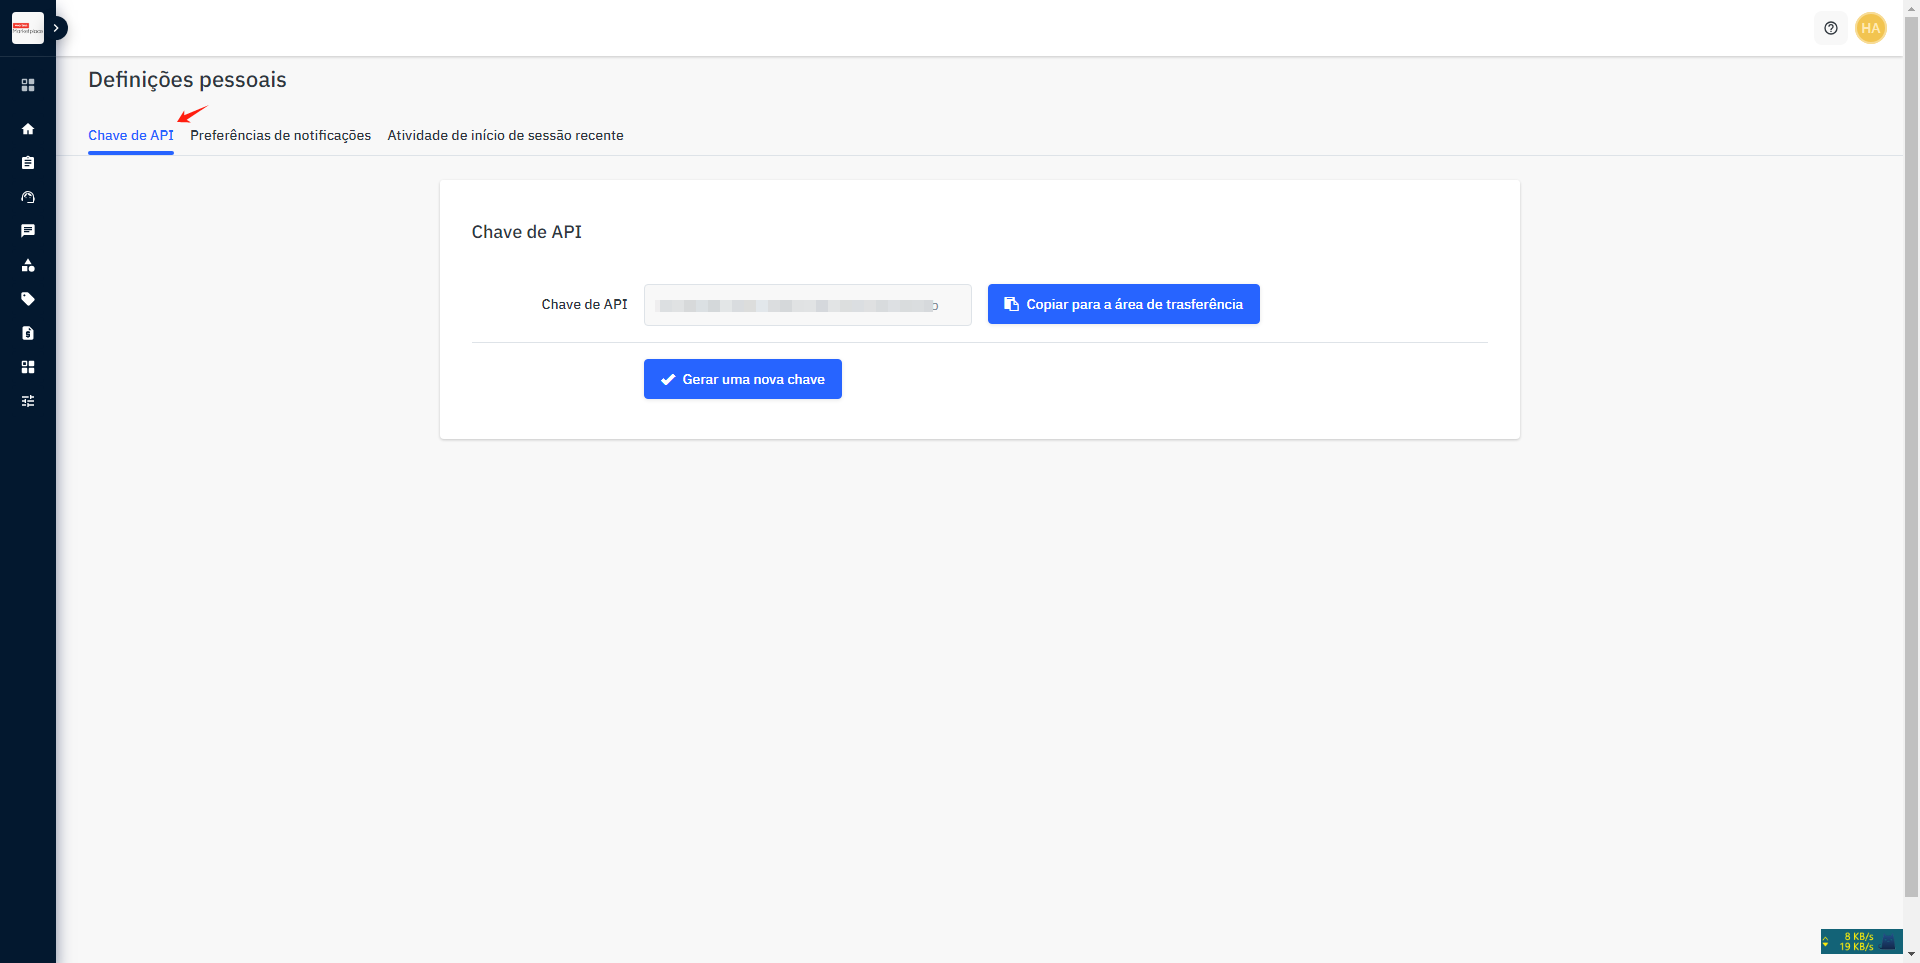1920x963 pixels.
Task: Open the dollar invoice icon in the sidebar
Action: pyautogui.click(x=28, y=333)
